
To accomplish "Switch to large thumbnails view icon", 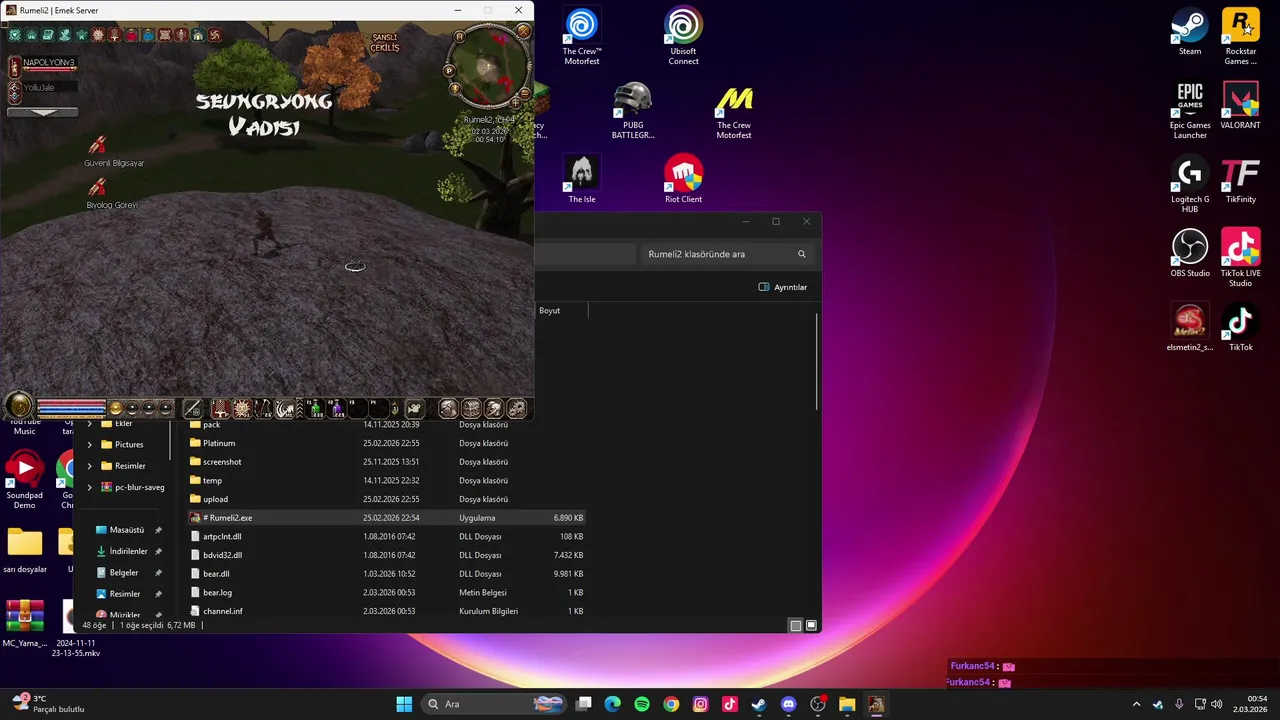I will pyautogui.click(x=811, y=625).
